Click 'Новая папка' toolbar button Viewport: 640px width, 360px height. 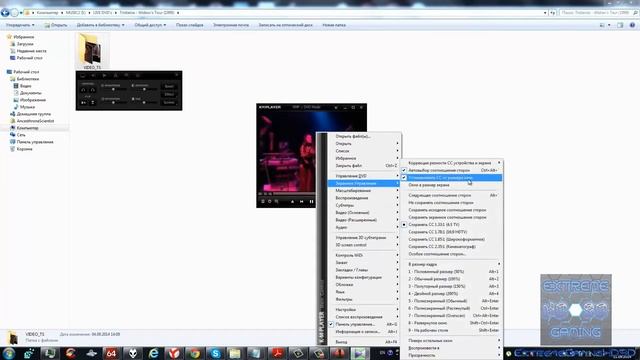pyautogui.click(x=334, y=25)
